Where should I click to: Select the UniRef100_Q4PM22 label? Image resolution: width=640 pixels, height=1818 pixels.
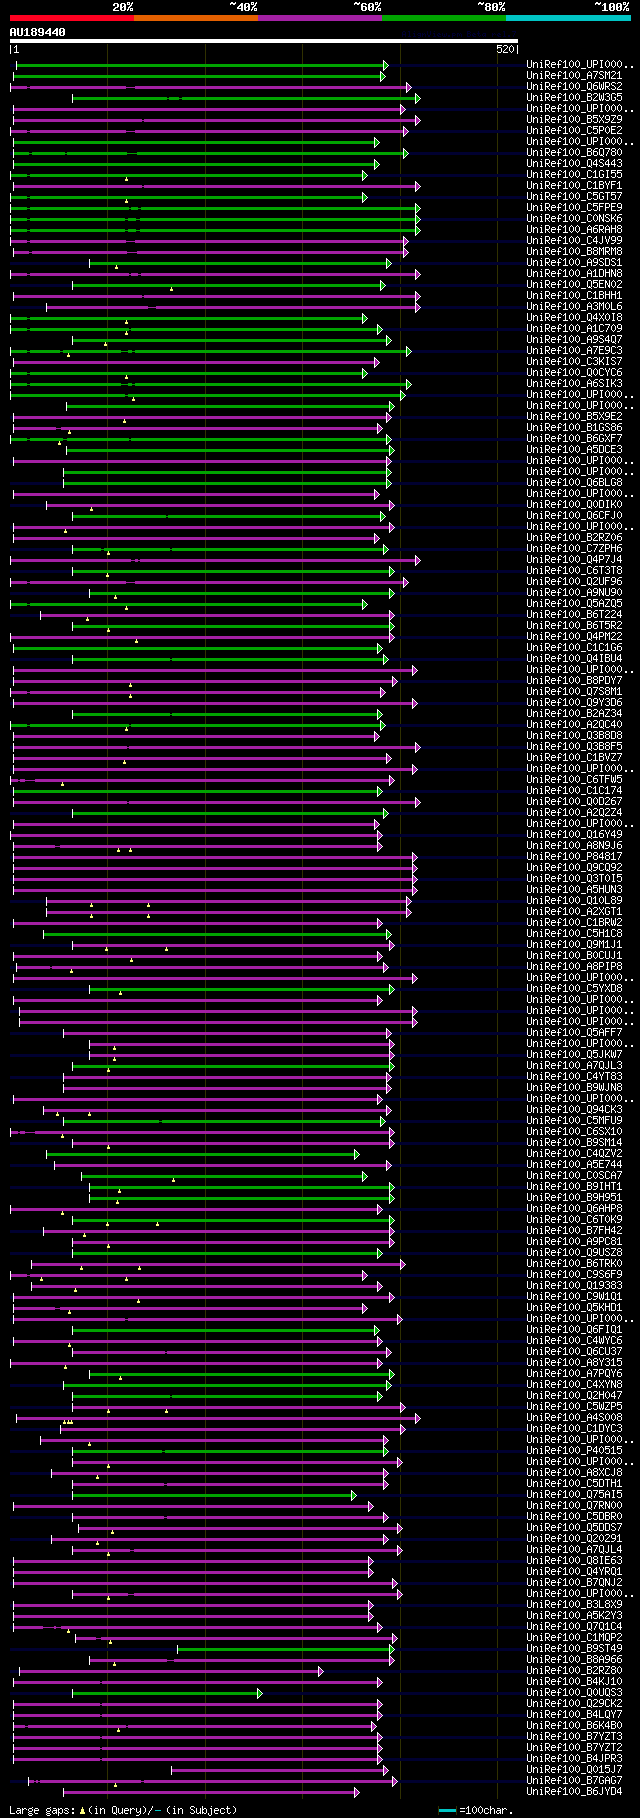point(574,637)
